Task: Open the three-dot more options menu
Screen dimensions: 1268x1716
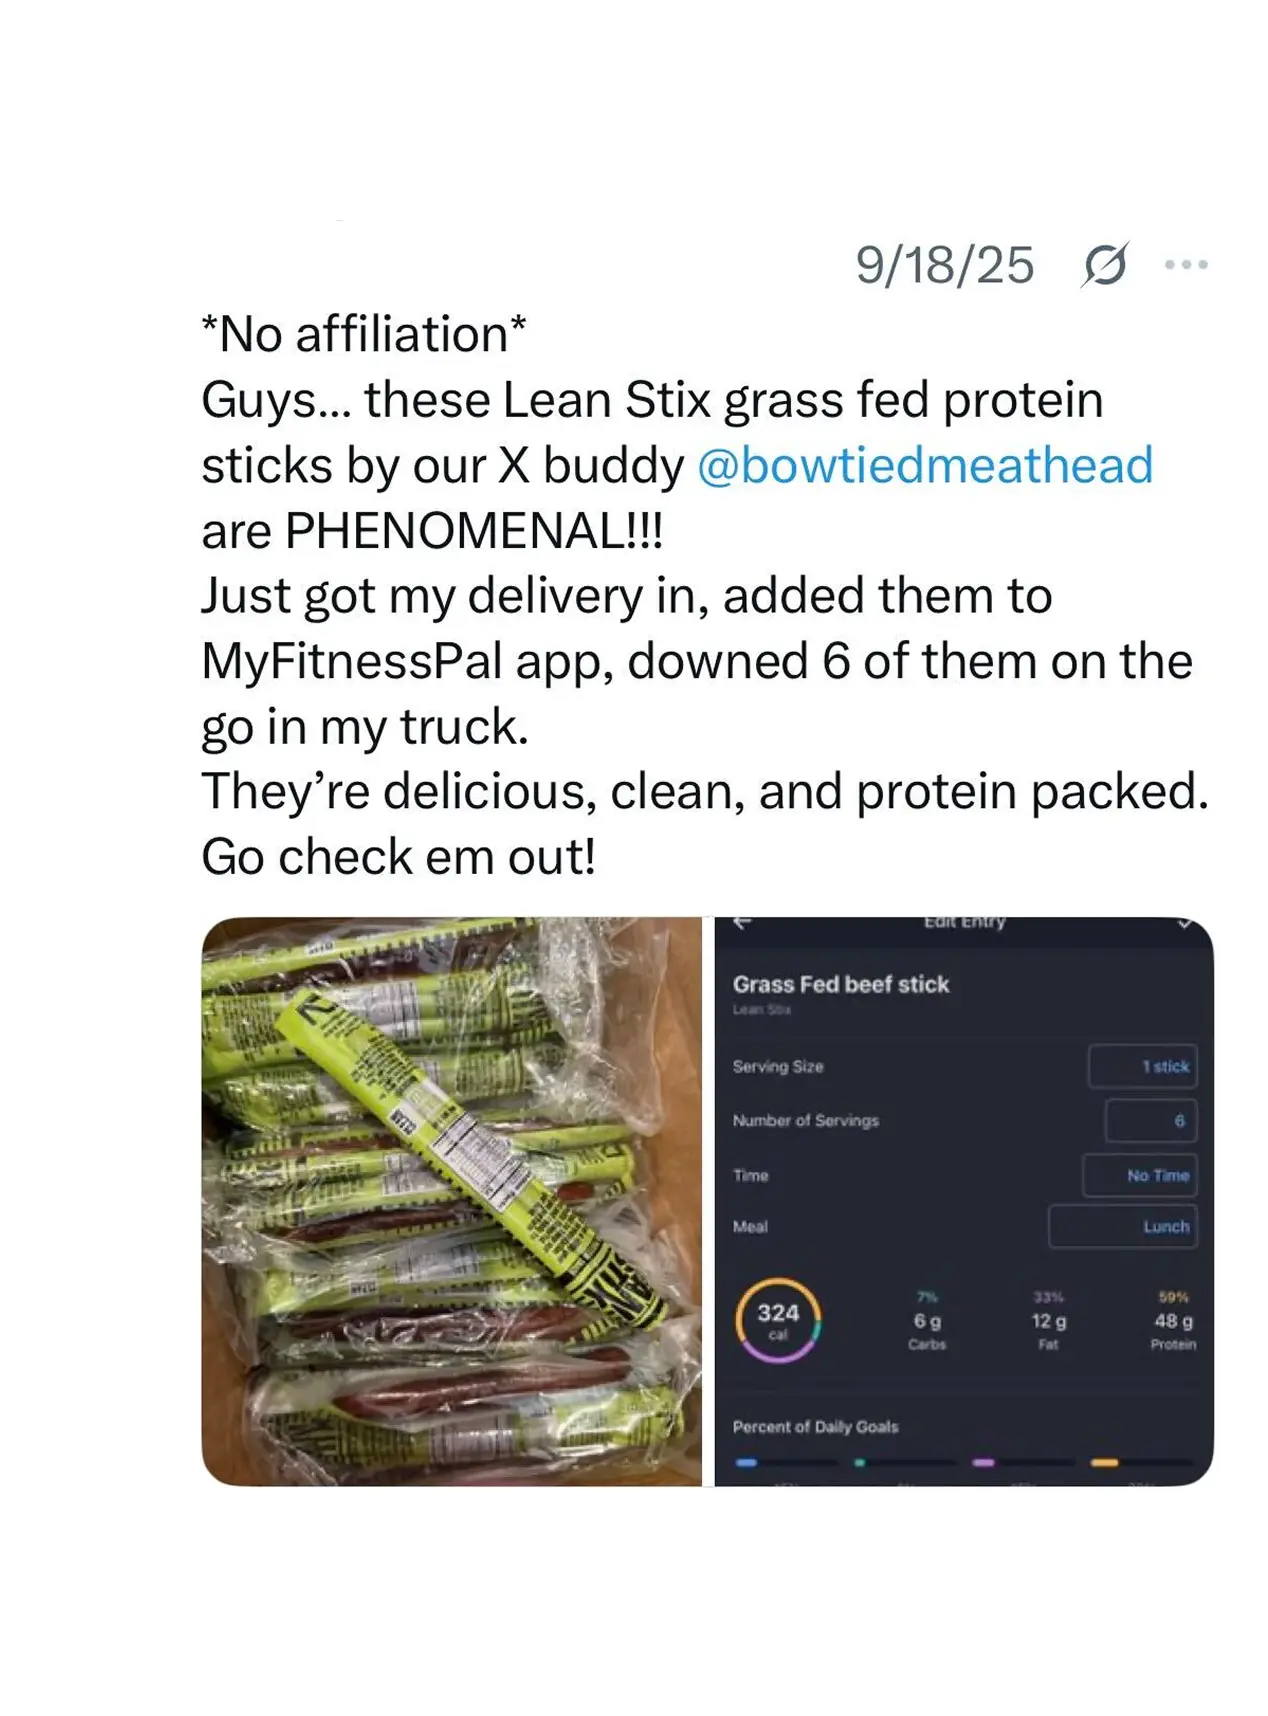Action: tap(1186, 265)
